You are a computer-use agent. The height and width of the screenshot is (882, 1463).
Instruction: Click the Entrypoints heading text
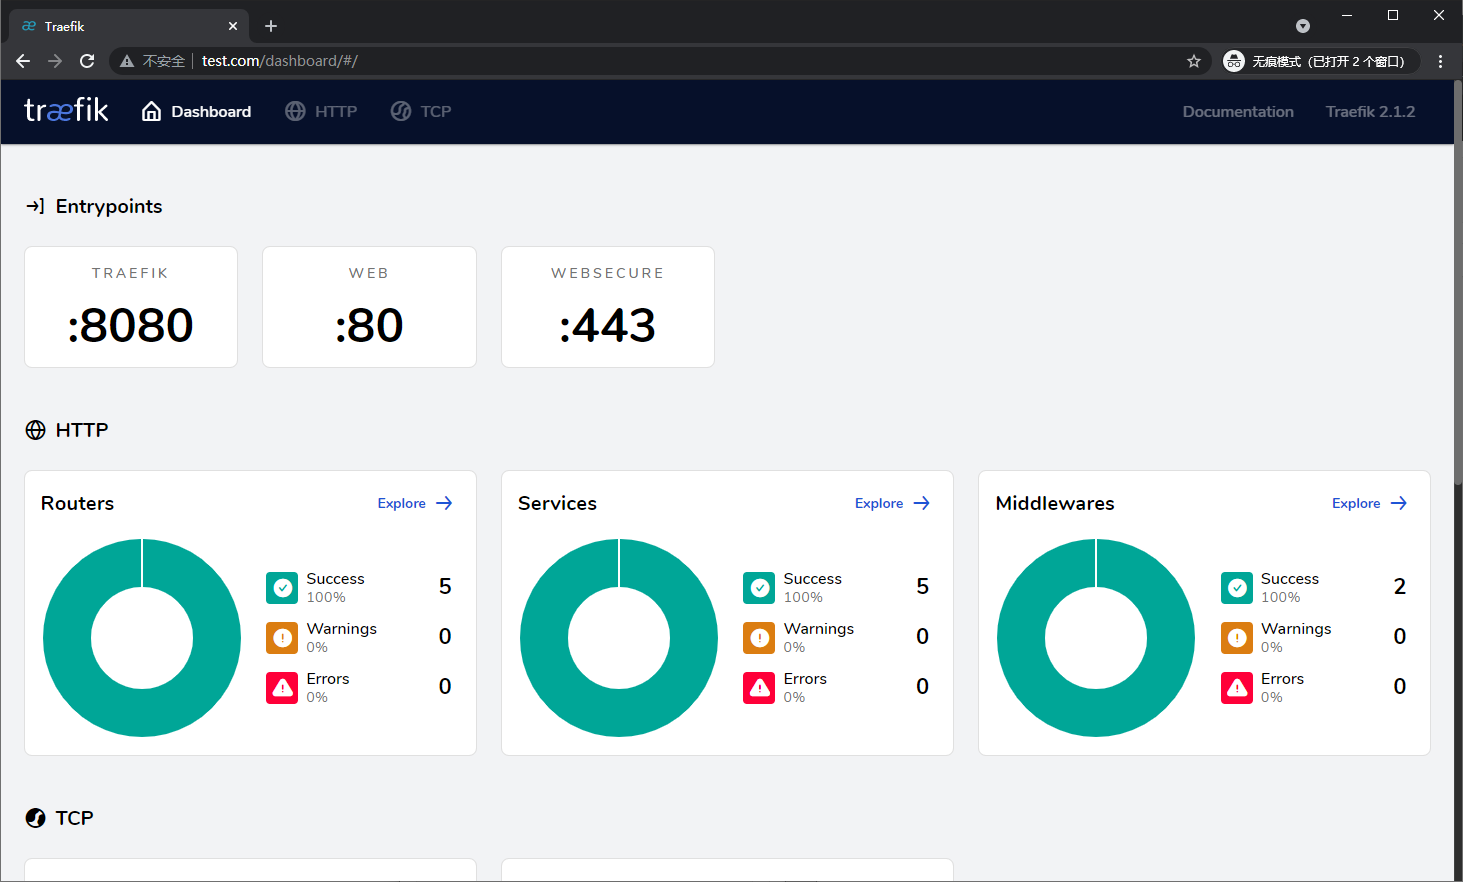pyautogui.click(x=109, y=206)
